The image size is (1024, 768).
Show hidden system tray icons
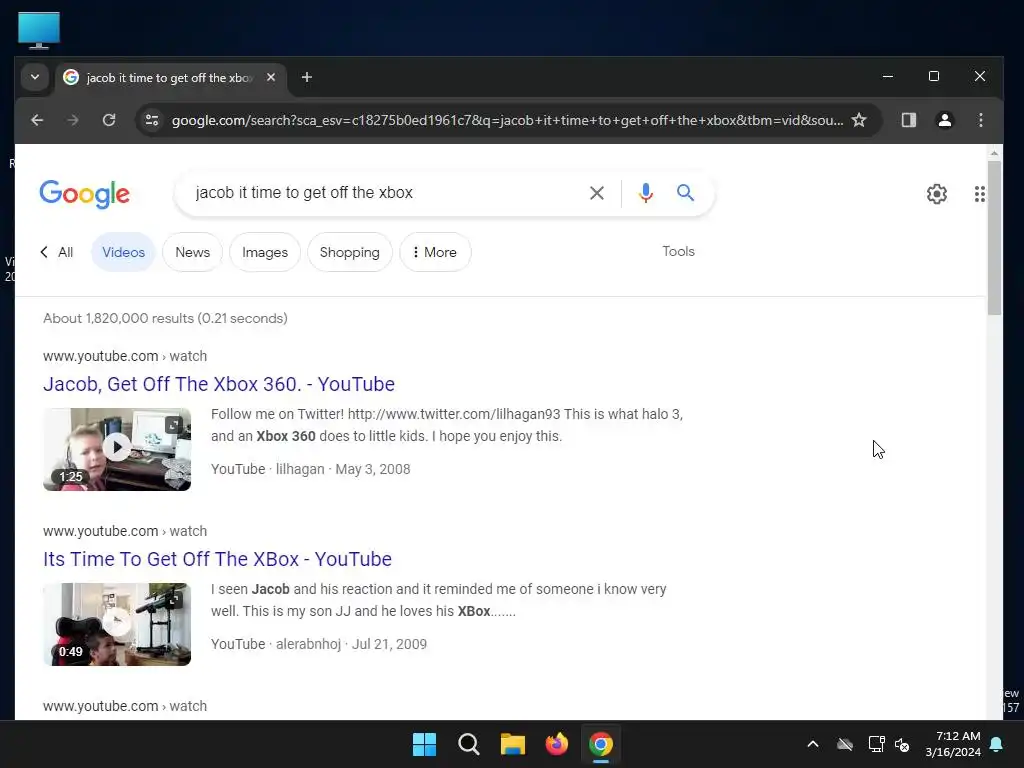812,744
